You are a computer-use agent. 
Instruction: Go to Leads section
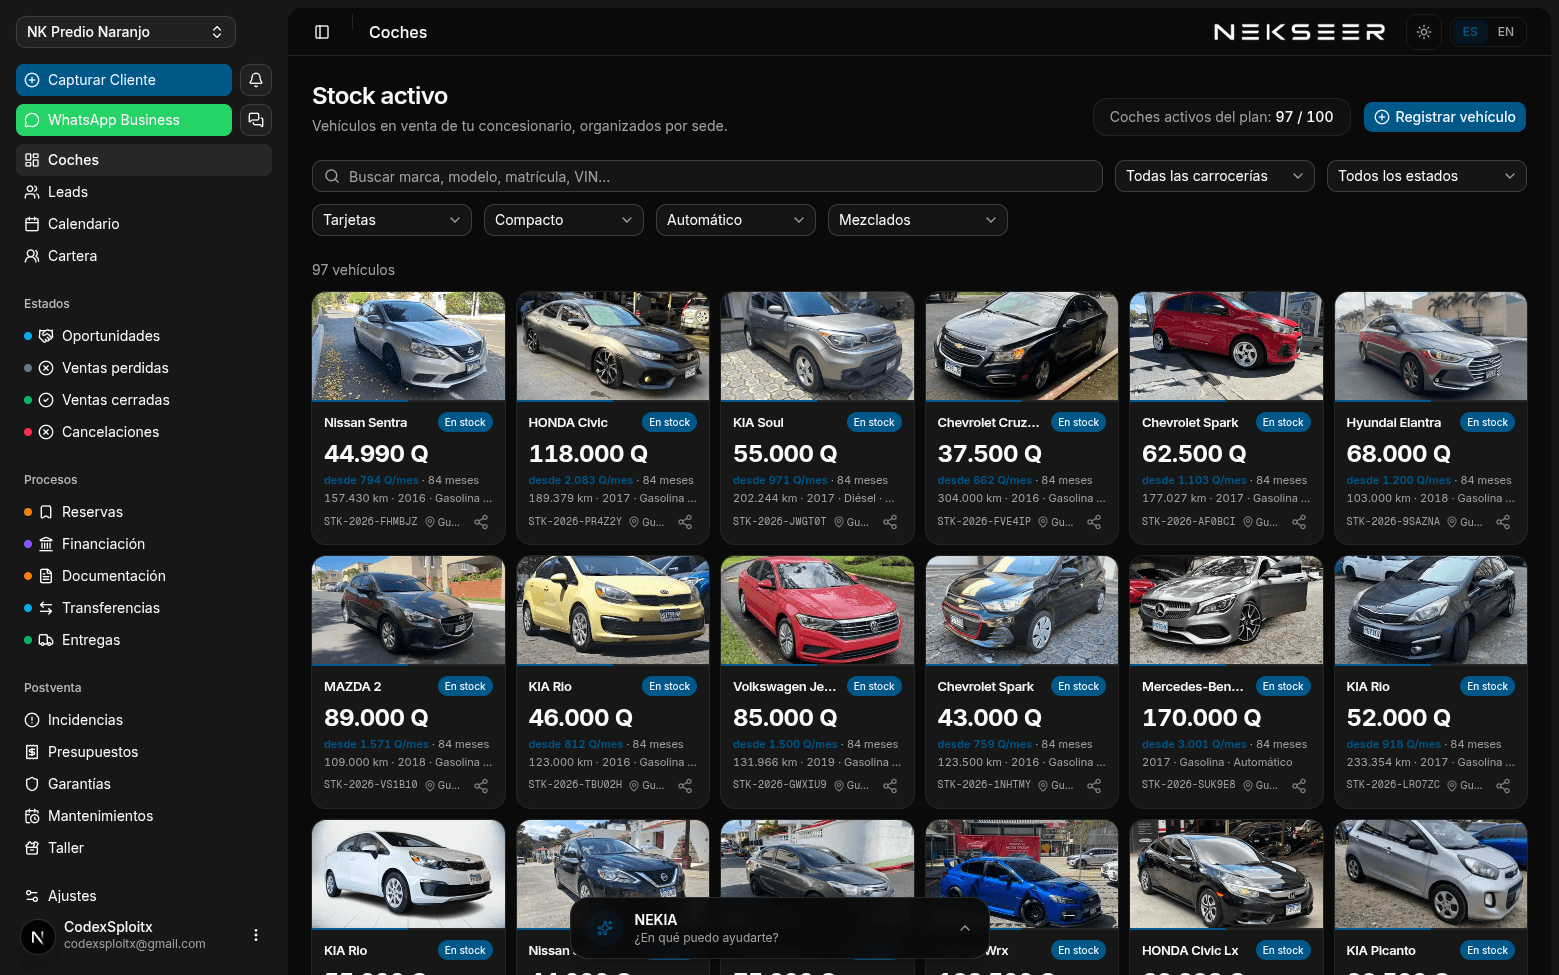pyautogui.click(x=144, y=192)
